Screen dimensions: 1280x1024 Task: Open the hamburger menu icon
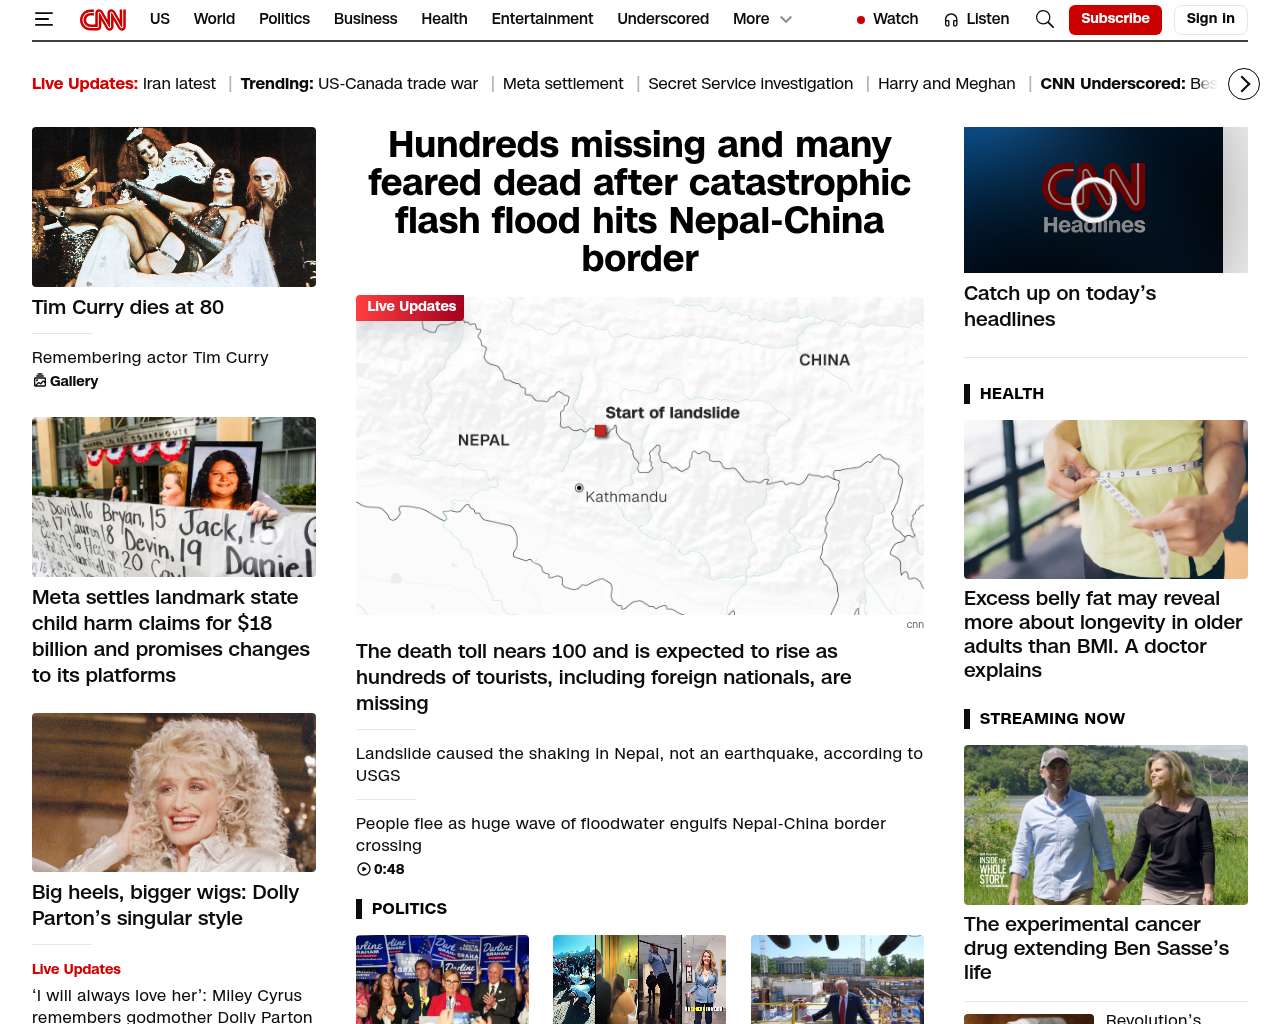coord(43,19)
